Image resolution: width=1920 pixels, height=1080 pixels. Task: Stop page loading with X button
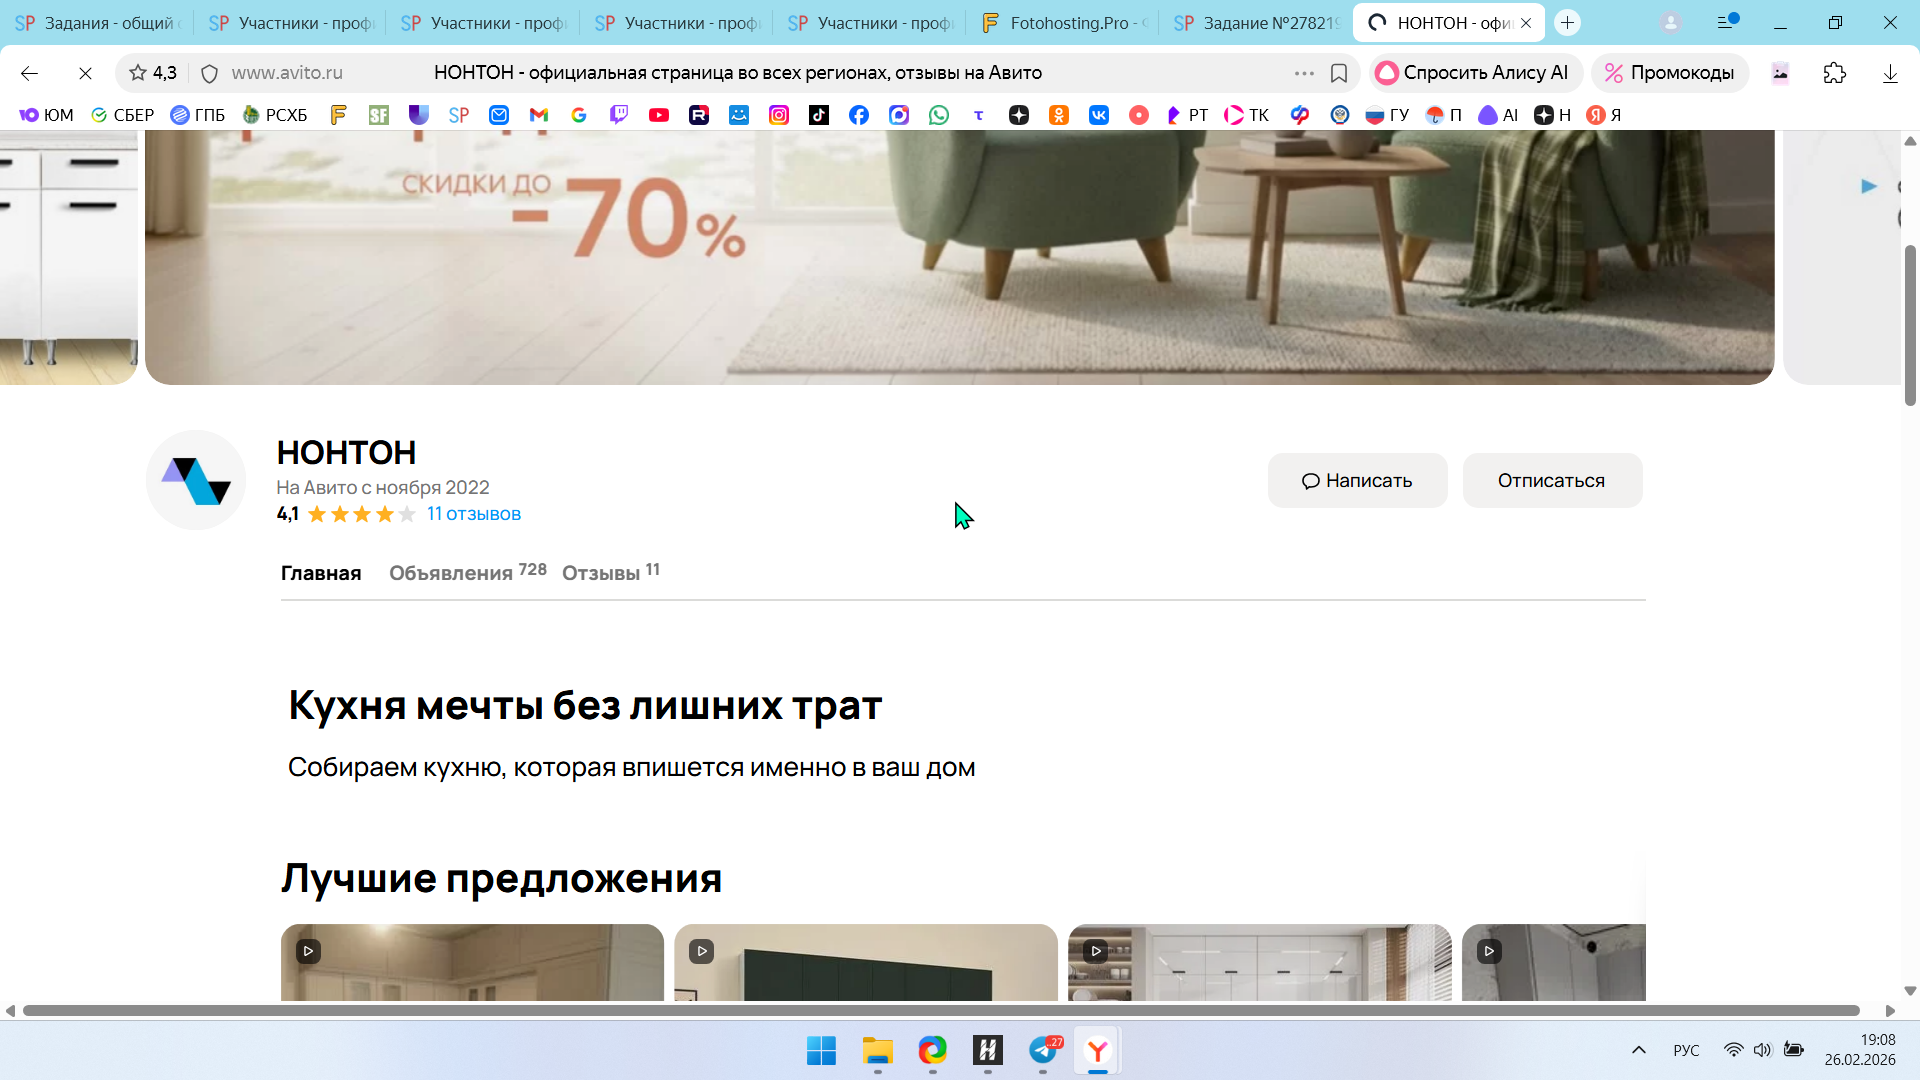(x=85, y=73)
